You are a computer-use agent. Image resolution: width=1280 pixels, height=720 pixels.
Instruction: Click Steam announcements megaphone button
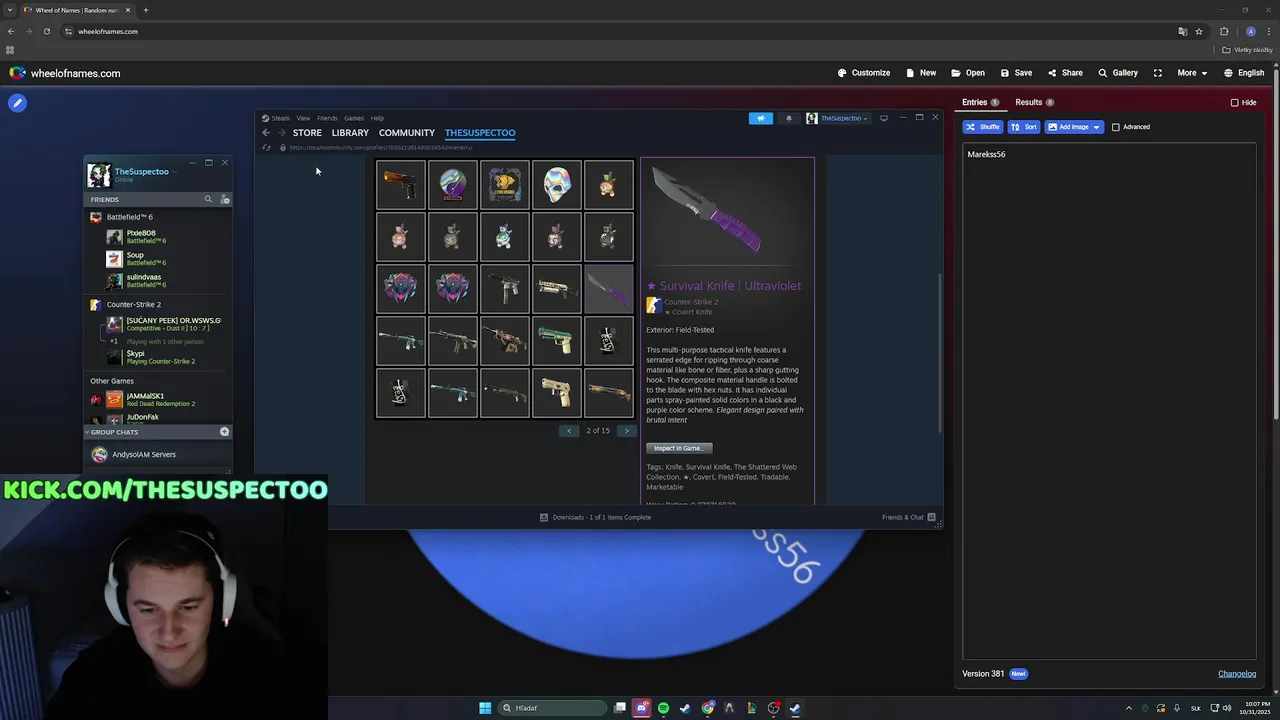click(761, 118)
